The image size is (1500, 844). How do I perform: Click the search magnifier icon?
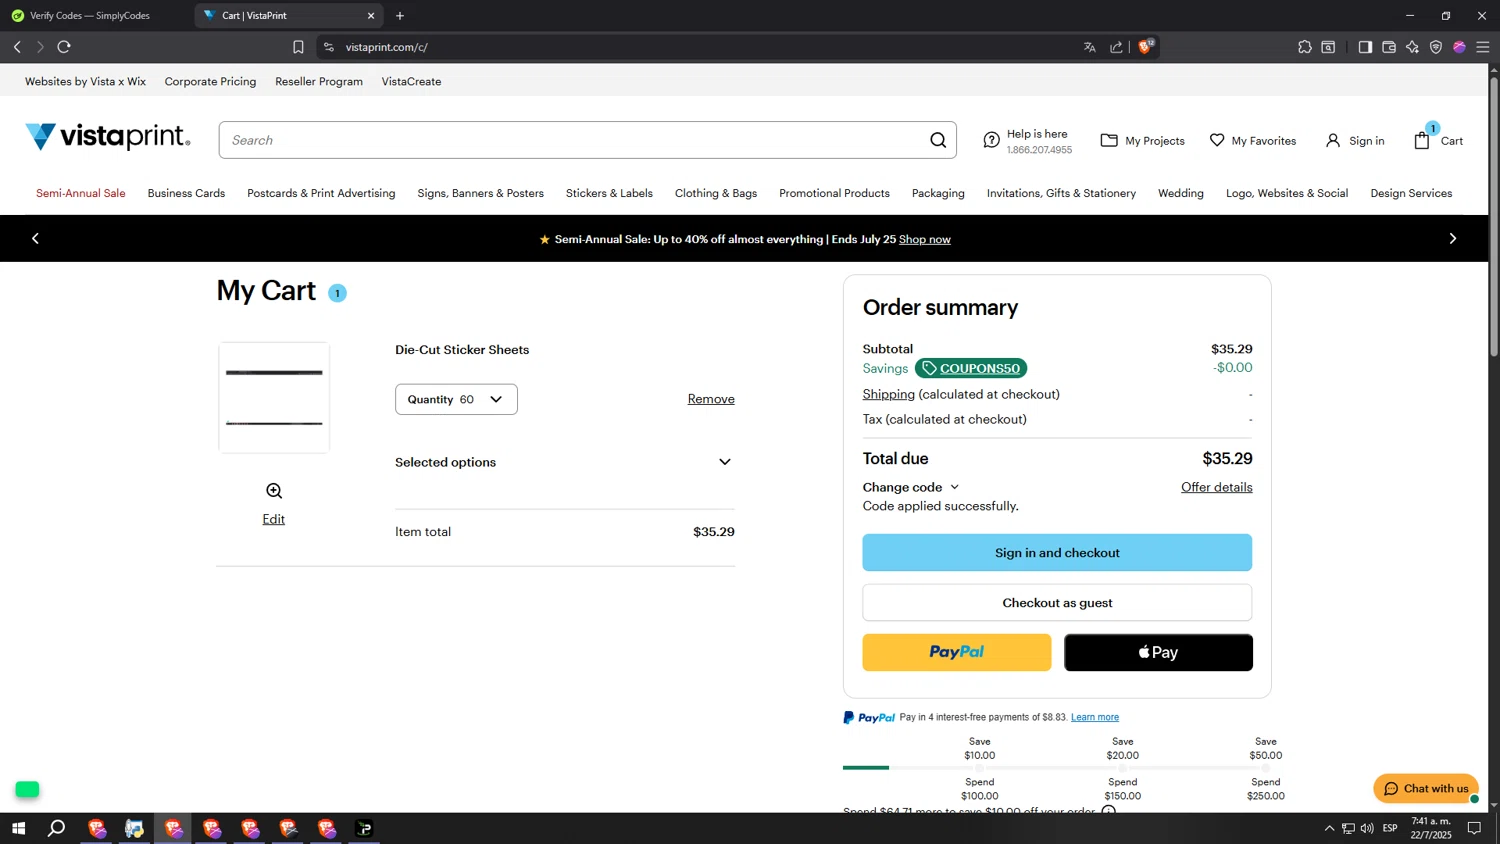938,140
